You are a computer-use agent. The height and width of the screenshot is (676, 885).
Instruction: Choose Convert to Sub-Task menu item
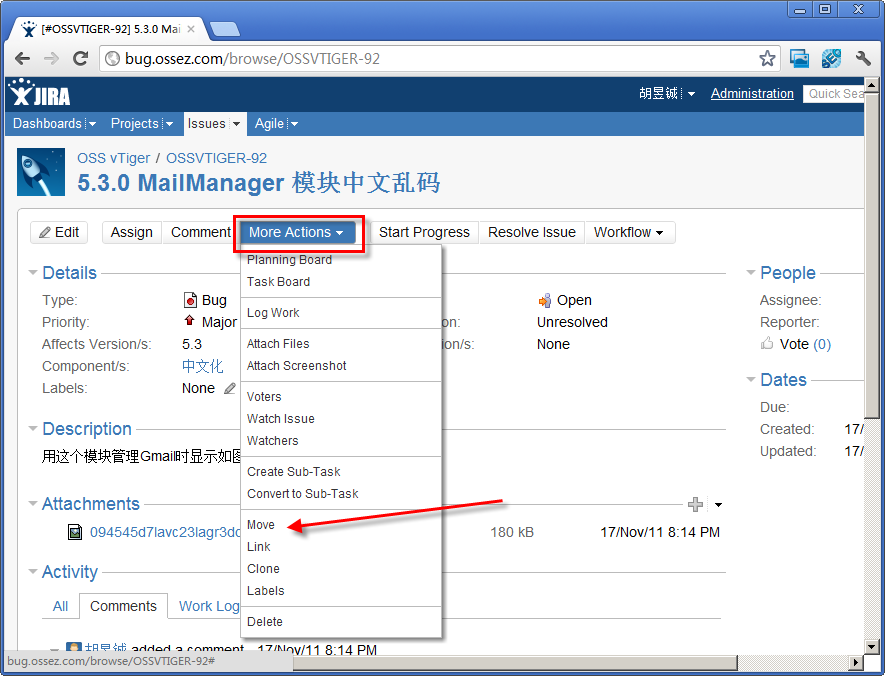coord(341,494)
